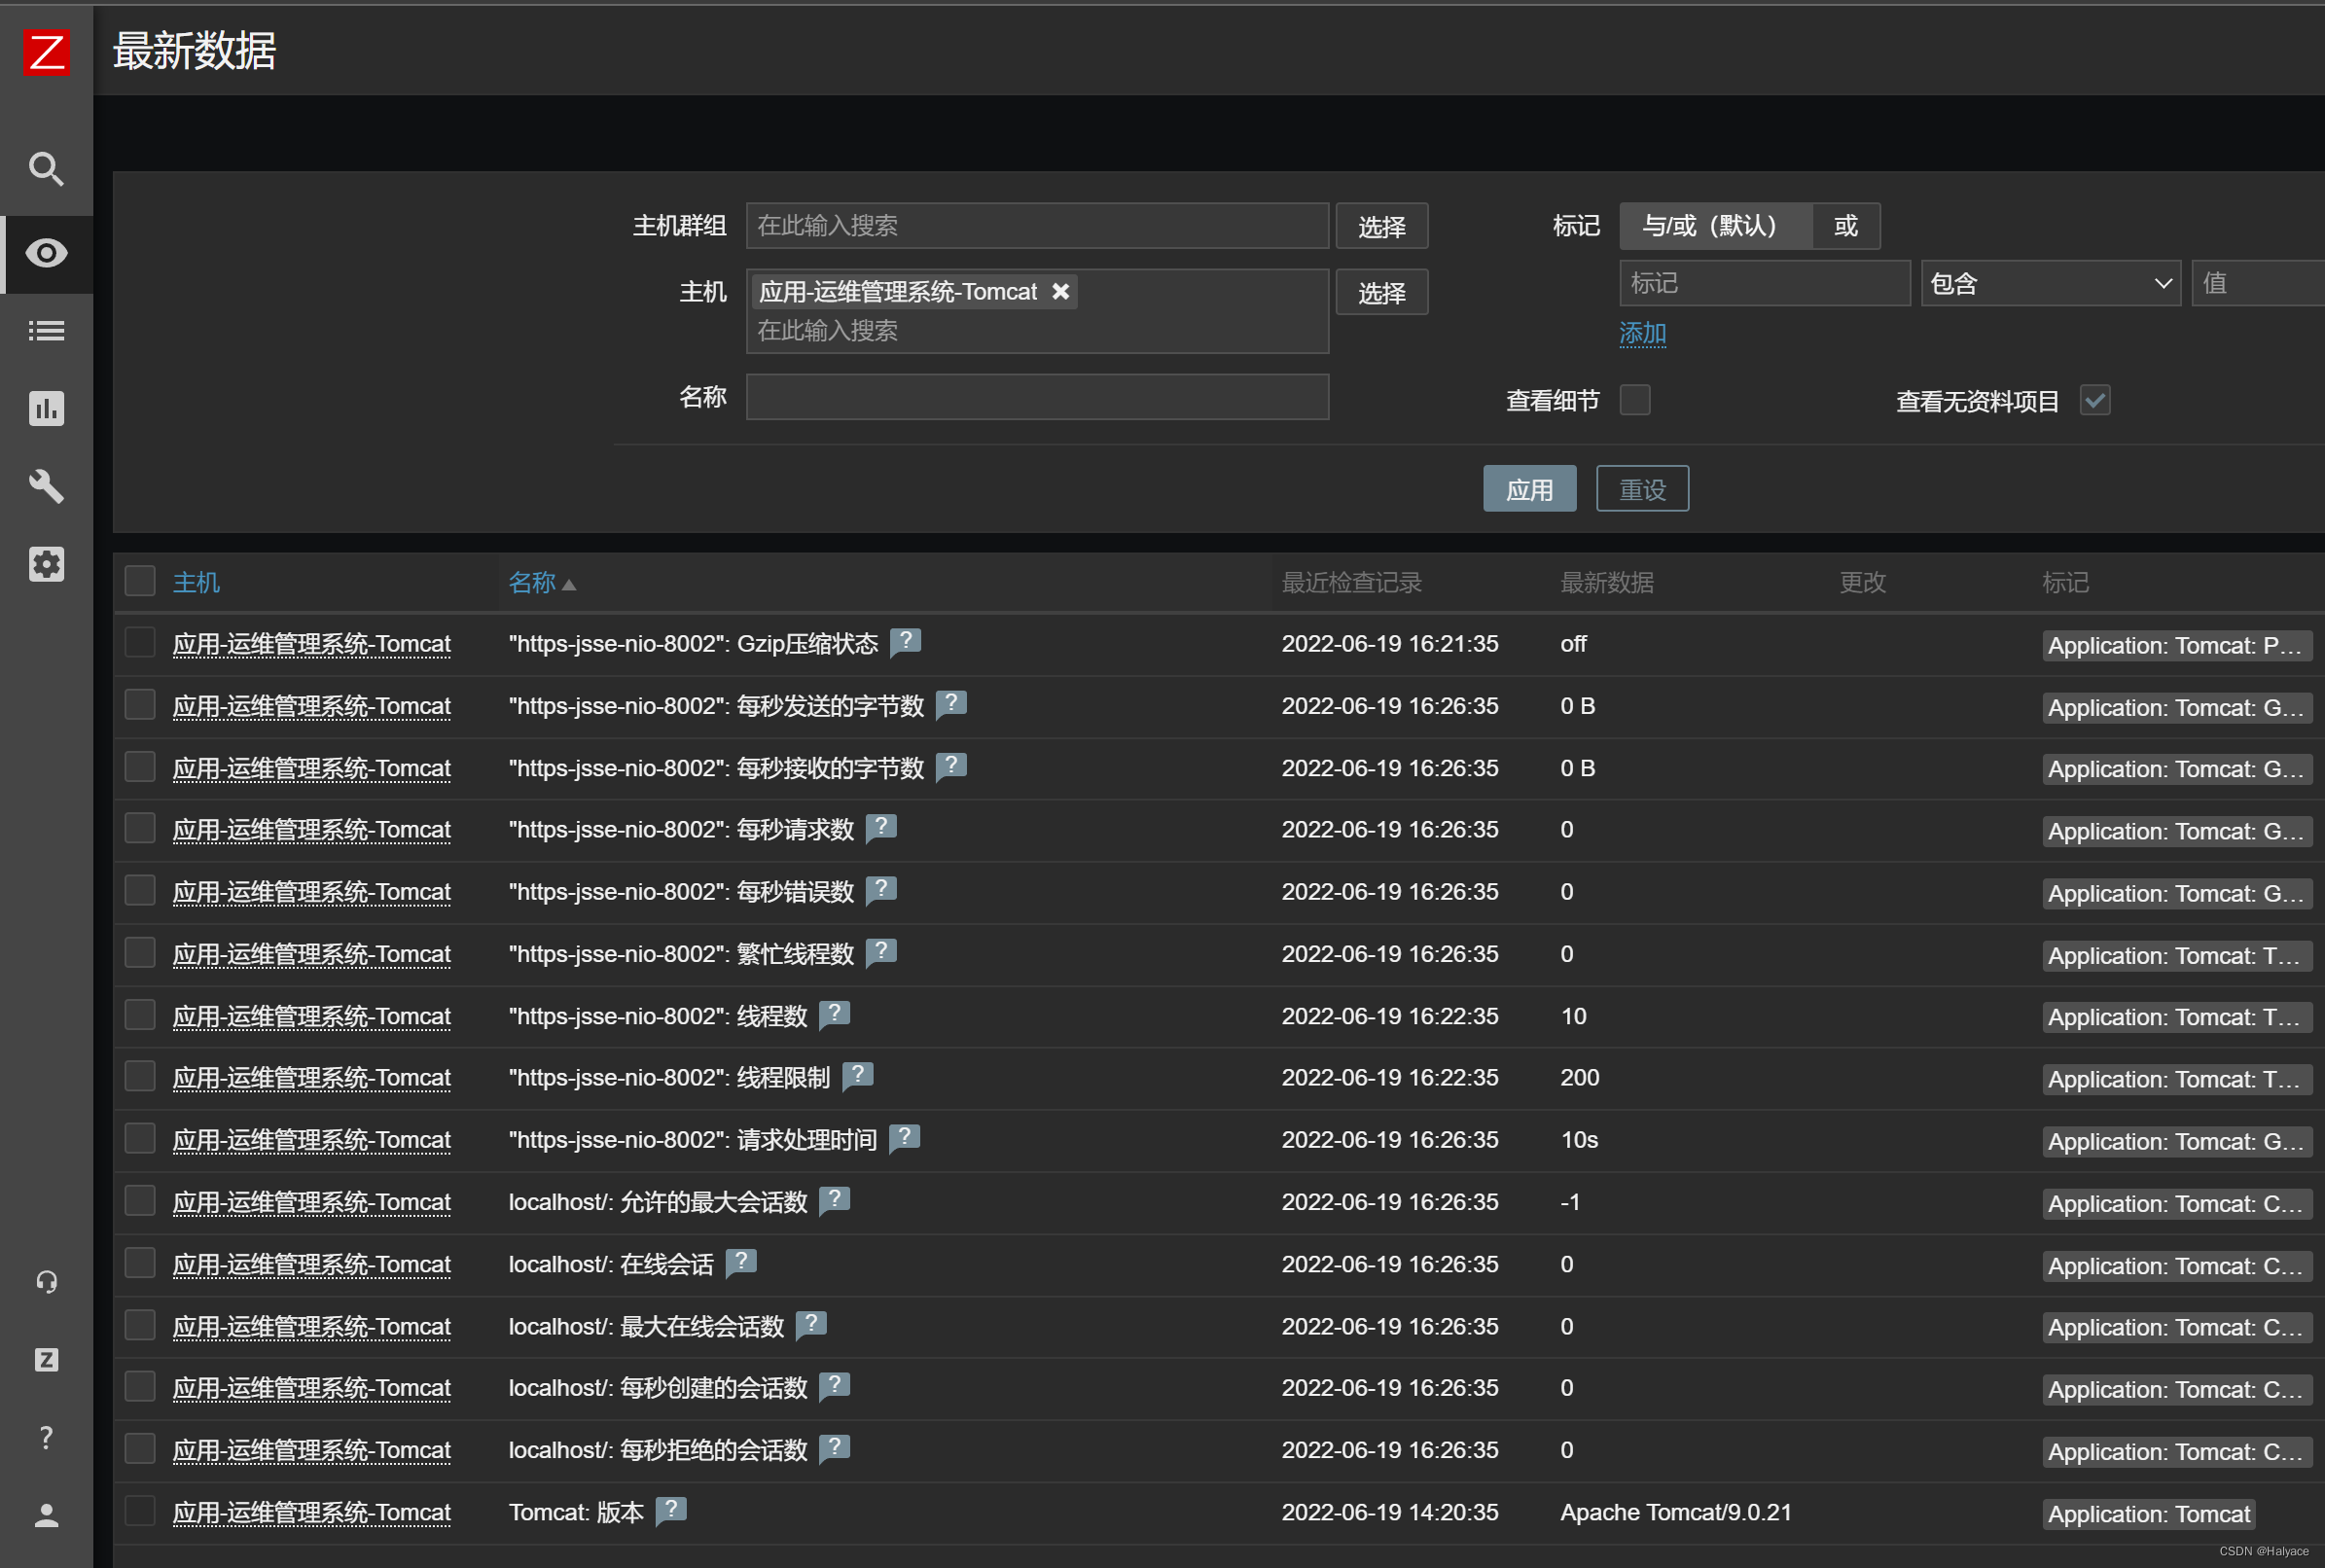Focus the 标记 tag name input
This screenshot has width=2325, height=1568.
(1764, 283)
